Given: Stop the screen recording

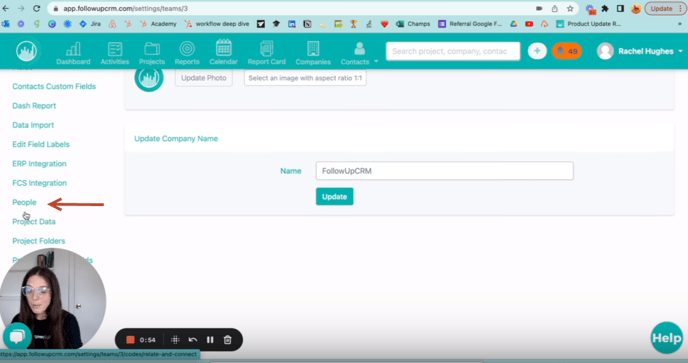Looking at the screenshot, I should point(130,340).
